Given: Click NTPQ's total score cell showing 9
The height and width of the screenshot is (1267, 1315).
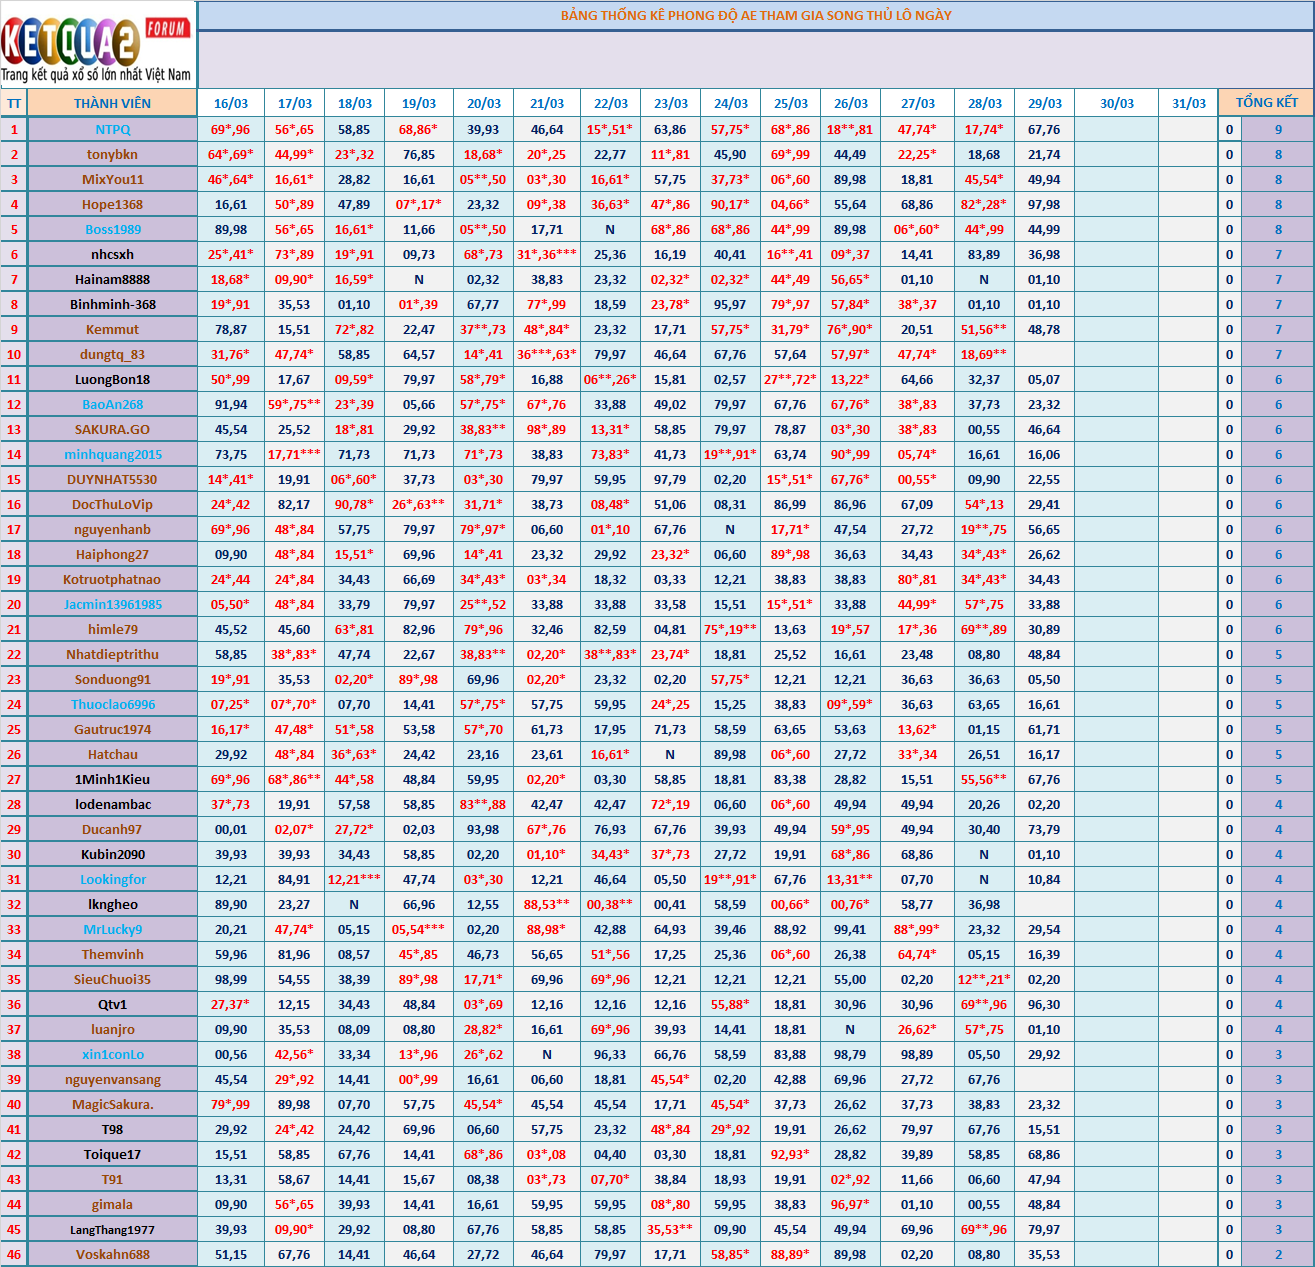Looking at the screenshot, I should pyautogui.click(x=1277, y=129).
